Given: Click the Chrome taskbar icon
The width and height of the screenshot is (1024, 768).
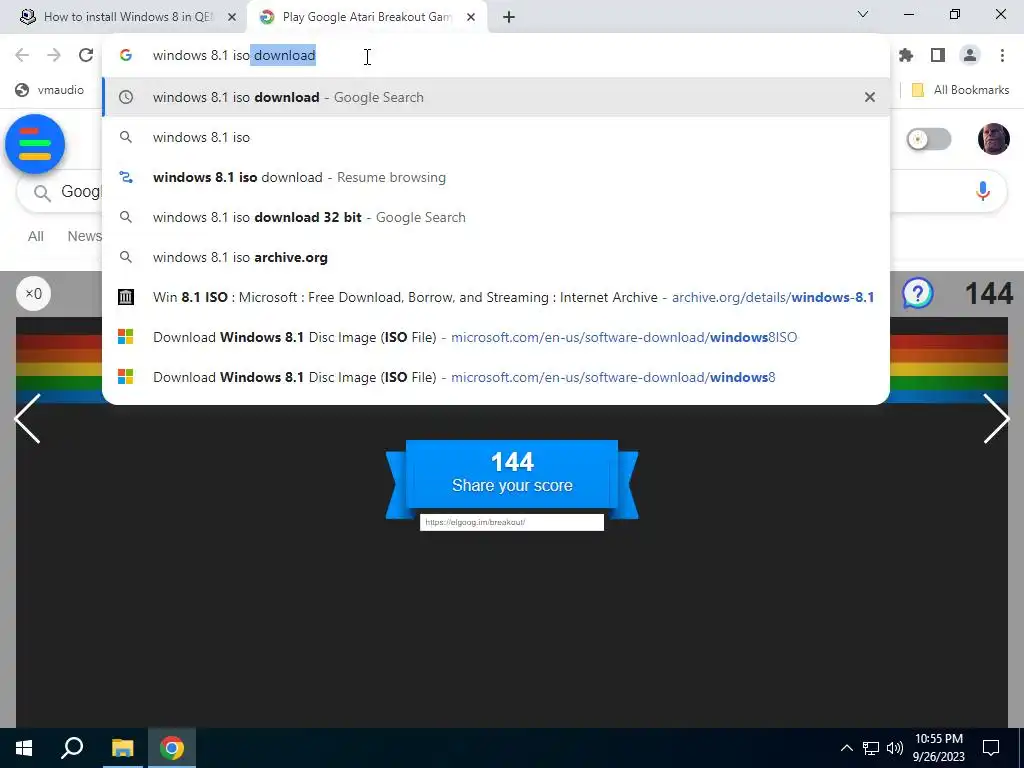Looking at the screenshot, I should (x=172, y=748).
